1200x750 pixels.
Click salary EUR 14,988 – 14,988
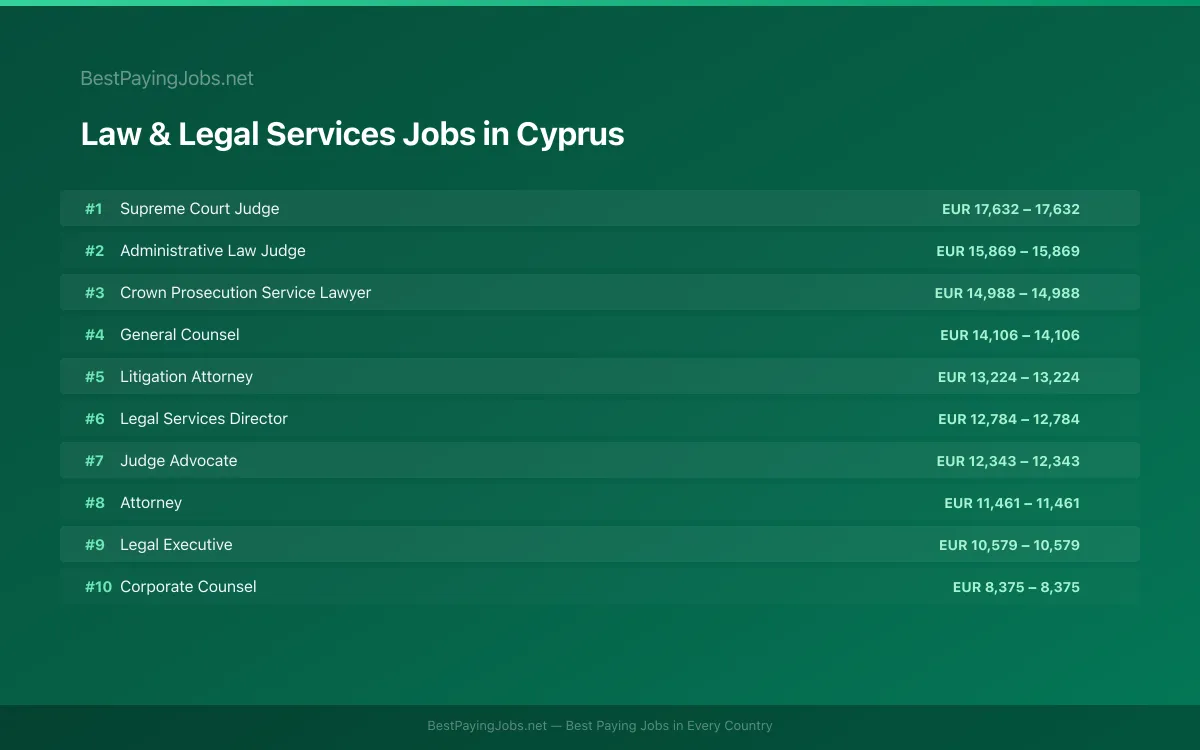tap(1007, 293)
